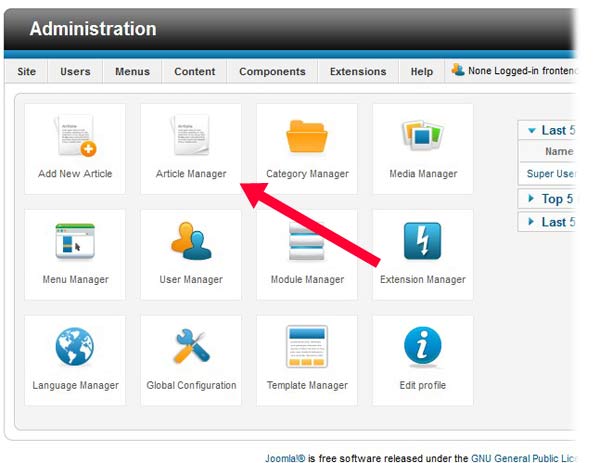Screen dimensions: 600x463
Task: Click the Media Manager label
Action: coord(423,174)
